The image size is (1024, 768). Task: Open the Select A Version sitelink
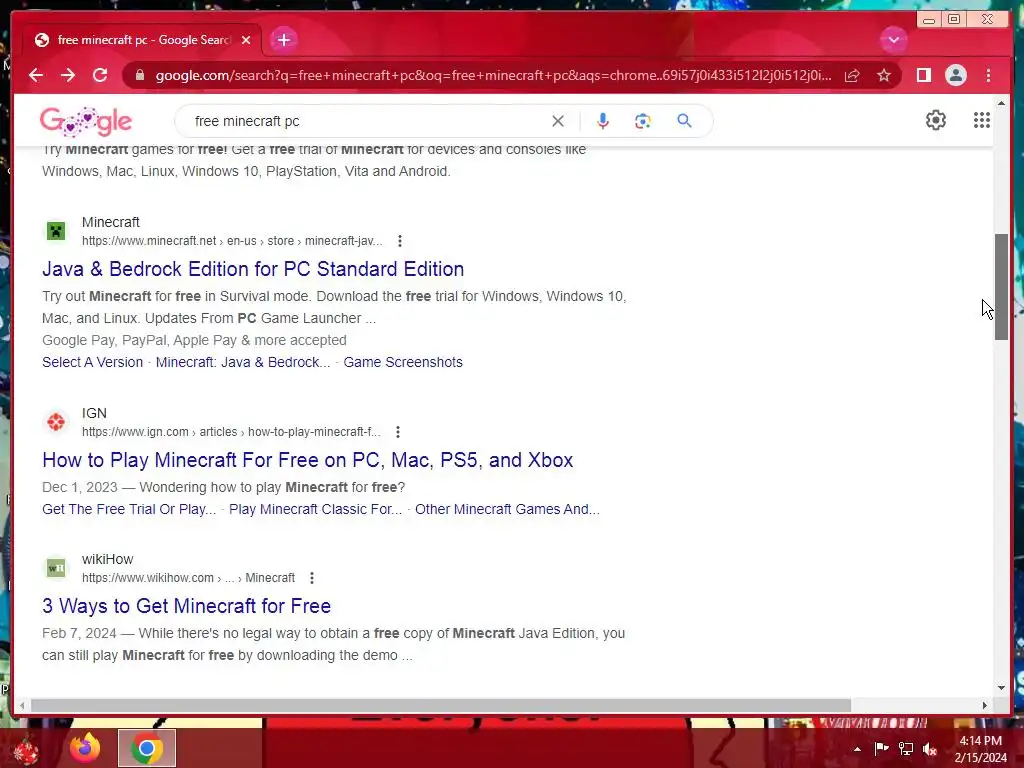click(x=92, y=362)
